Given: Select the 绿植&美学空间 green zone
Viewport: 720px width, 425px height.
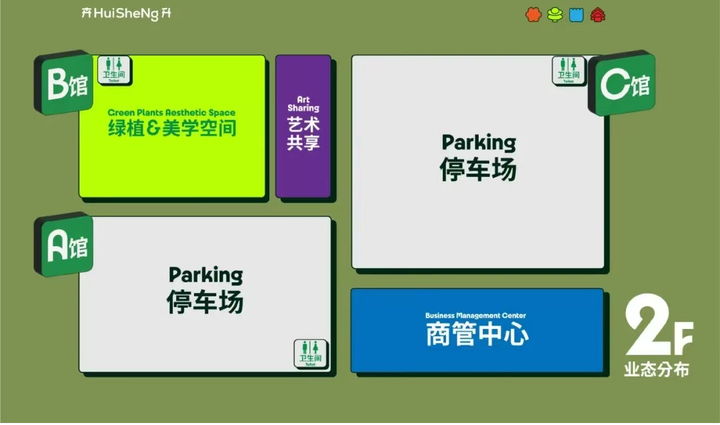Looking at the screenshot, I should tap(172, 127).
